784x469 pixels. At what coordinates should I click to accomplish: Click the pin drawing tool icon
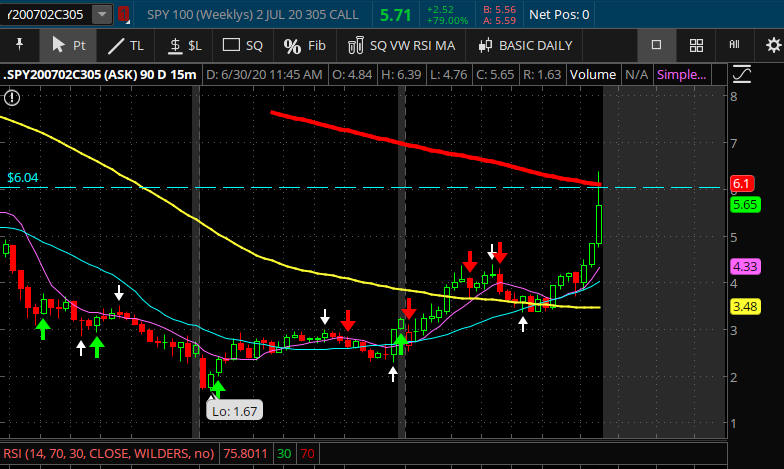(20, 45)
